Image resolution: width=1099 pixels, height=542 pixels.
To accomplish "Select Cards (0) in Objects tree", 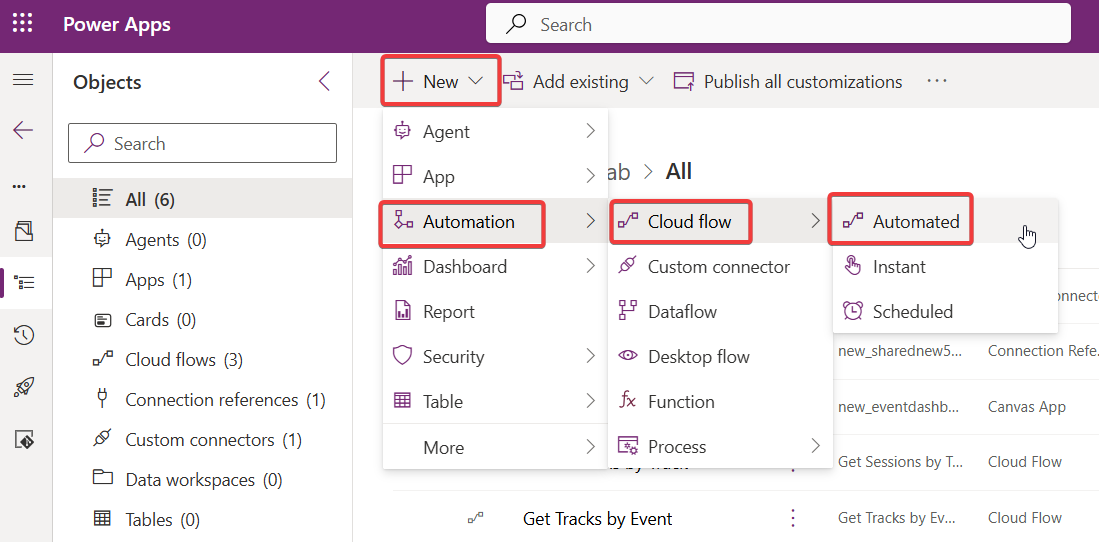I will click(203, 320).
